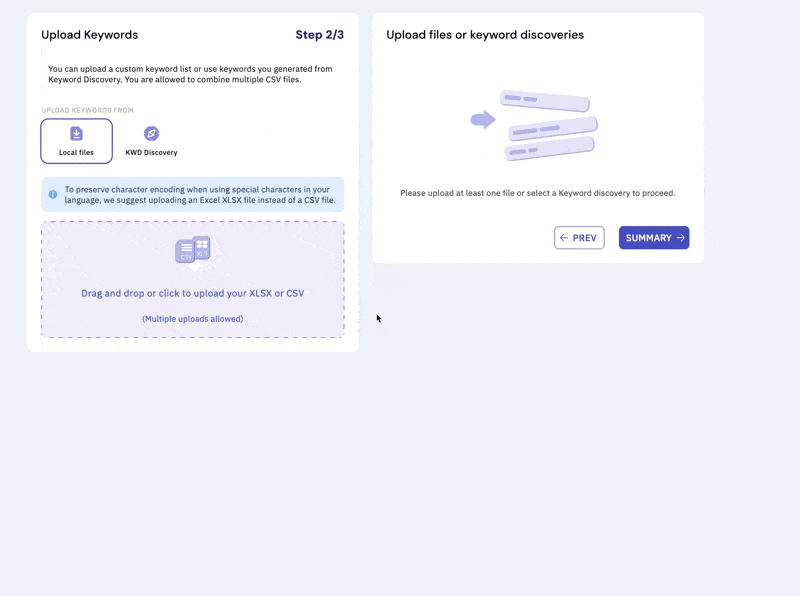Click the left arrow icon in the PREV button
Viewport: 800px width, 596px height.
(x=565, y=237)
